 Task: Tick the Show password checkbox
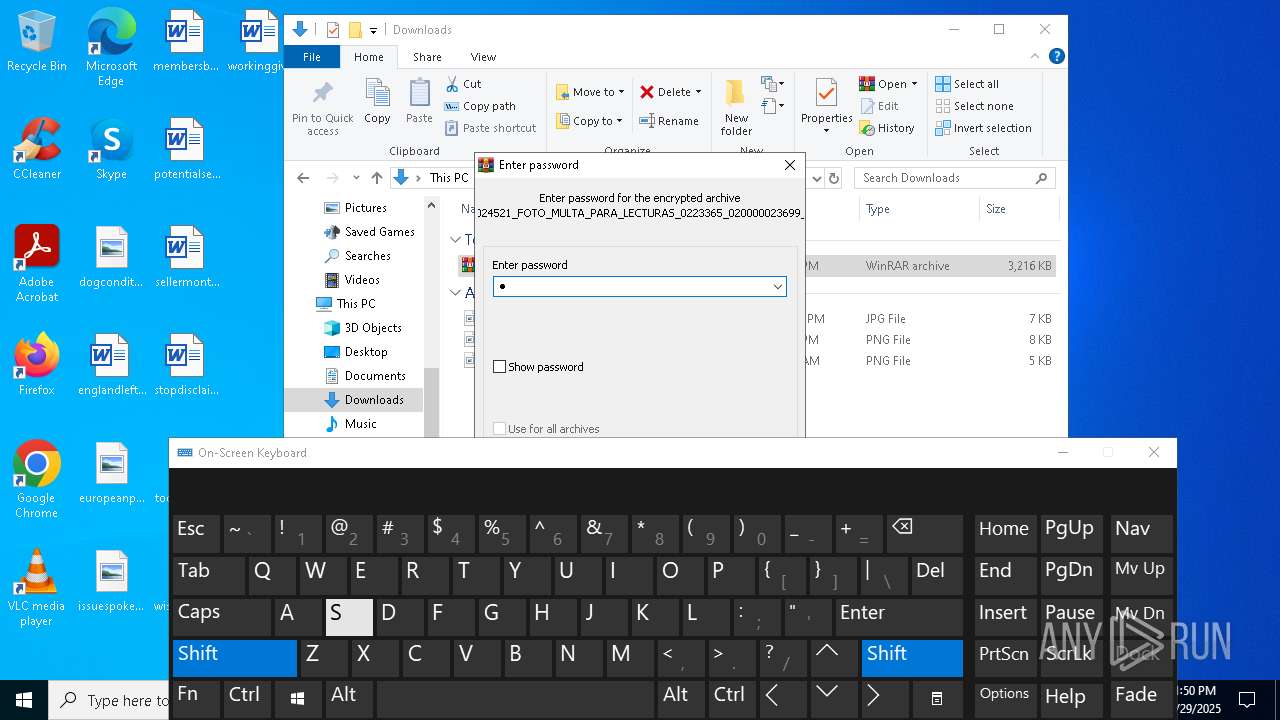499,367
